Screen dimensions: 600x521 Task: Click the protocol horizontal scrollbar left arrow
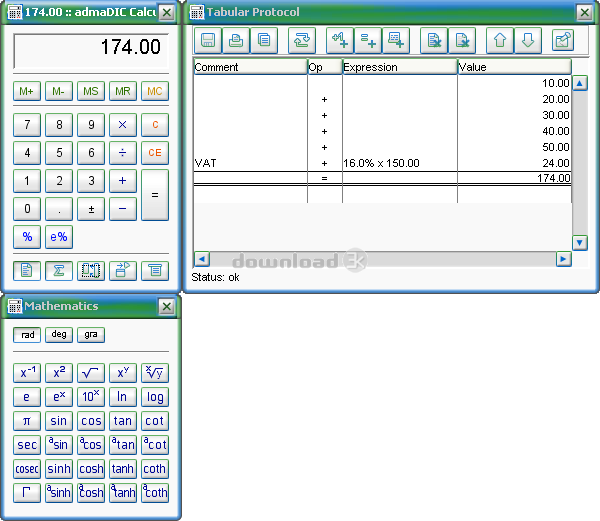click(202, 259)
